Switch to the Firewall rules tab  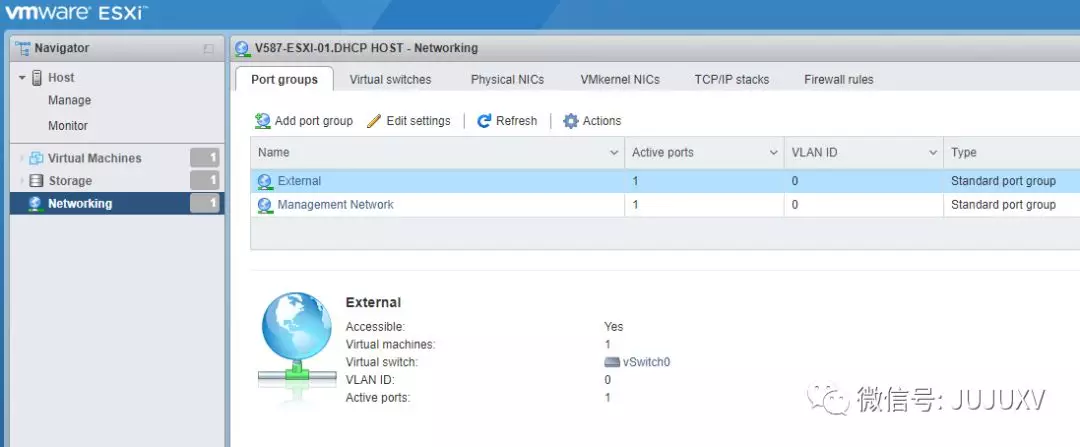[x=838, y=79]
